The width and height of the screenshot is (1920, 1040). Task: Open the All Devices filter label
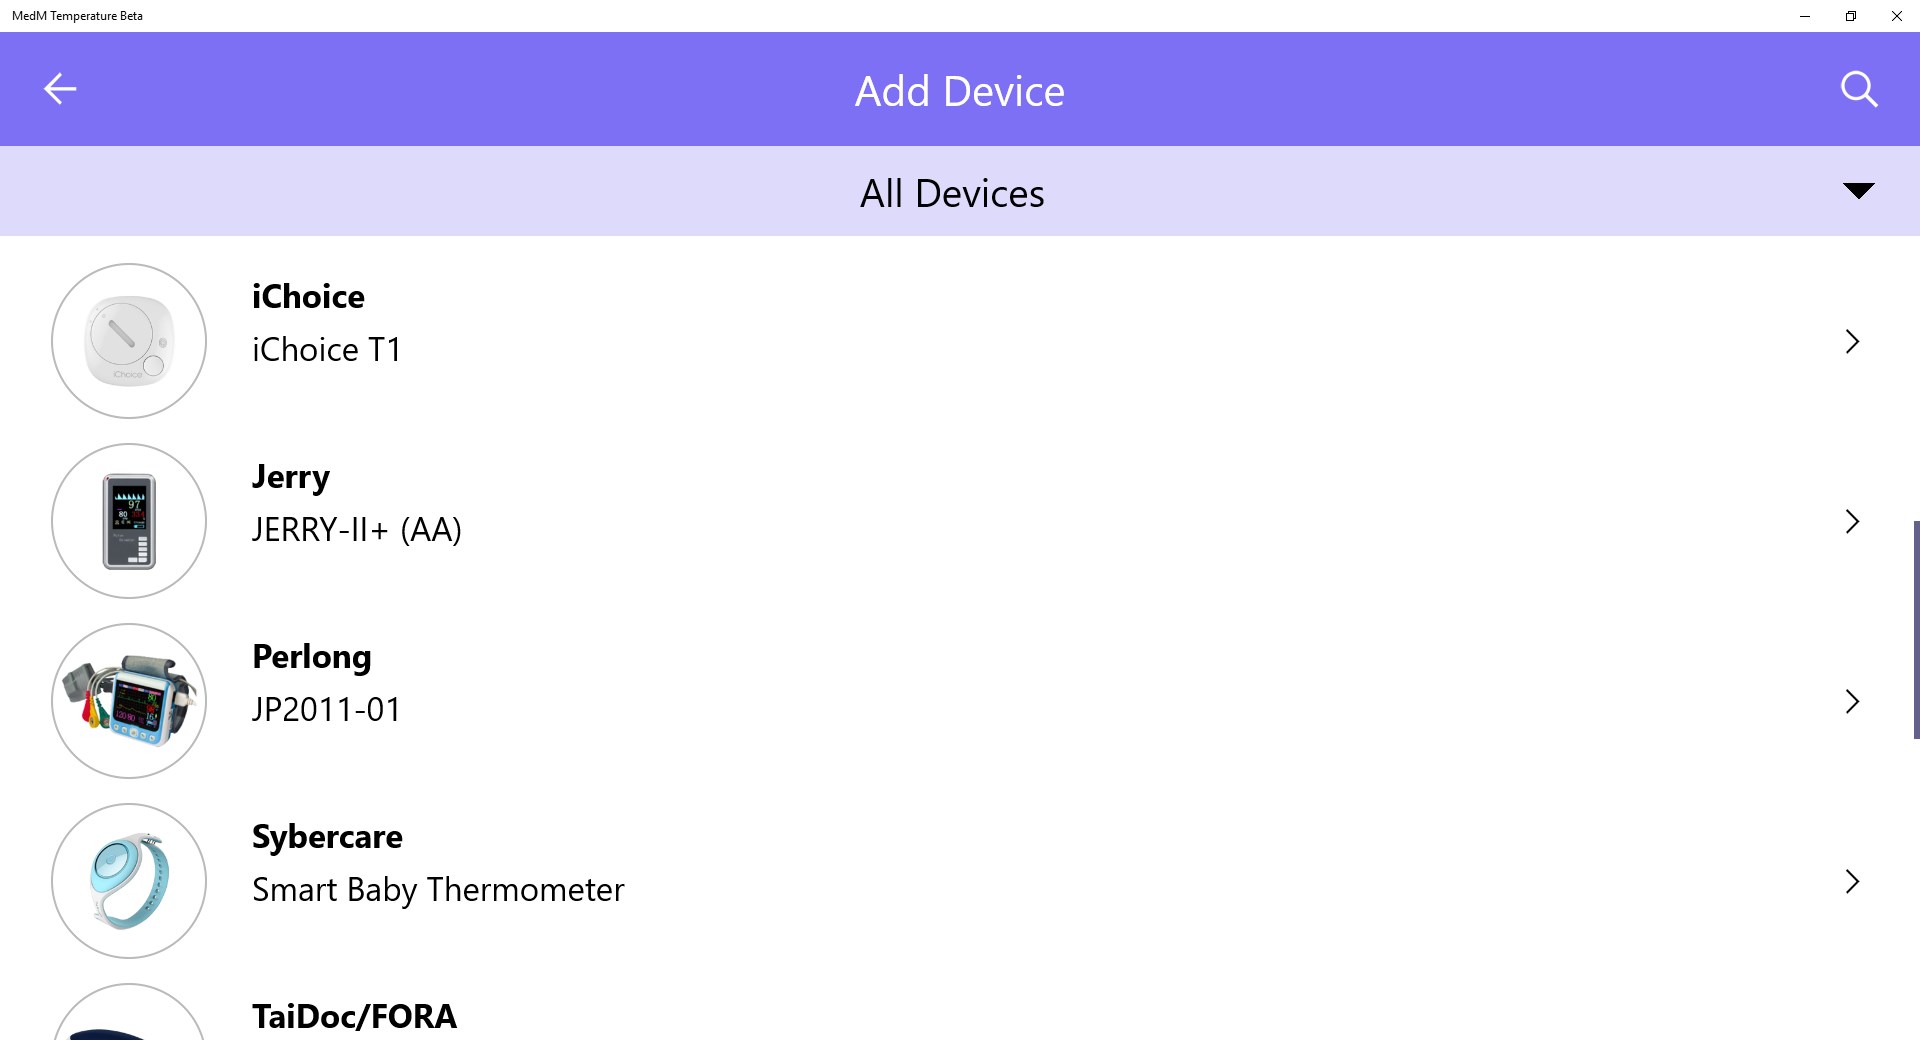click(x=952, y=193)
